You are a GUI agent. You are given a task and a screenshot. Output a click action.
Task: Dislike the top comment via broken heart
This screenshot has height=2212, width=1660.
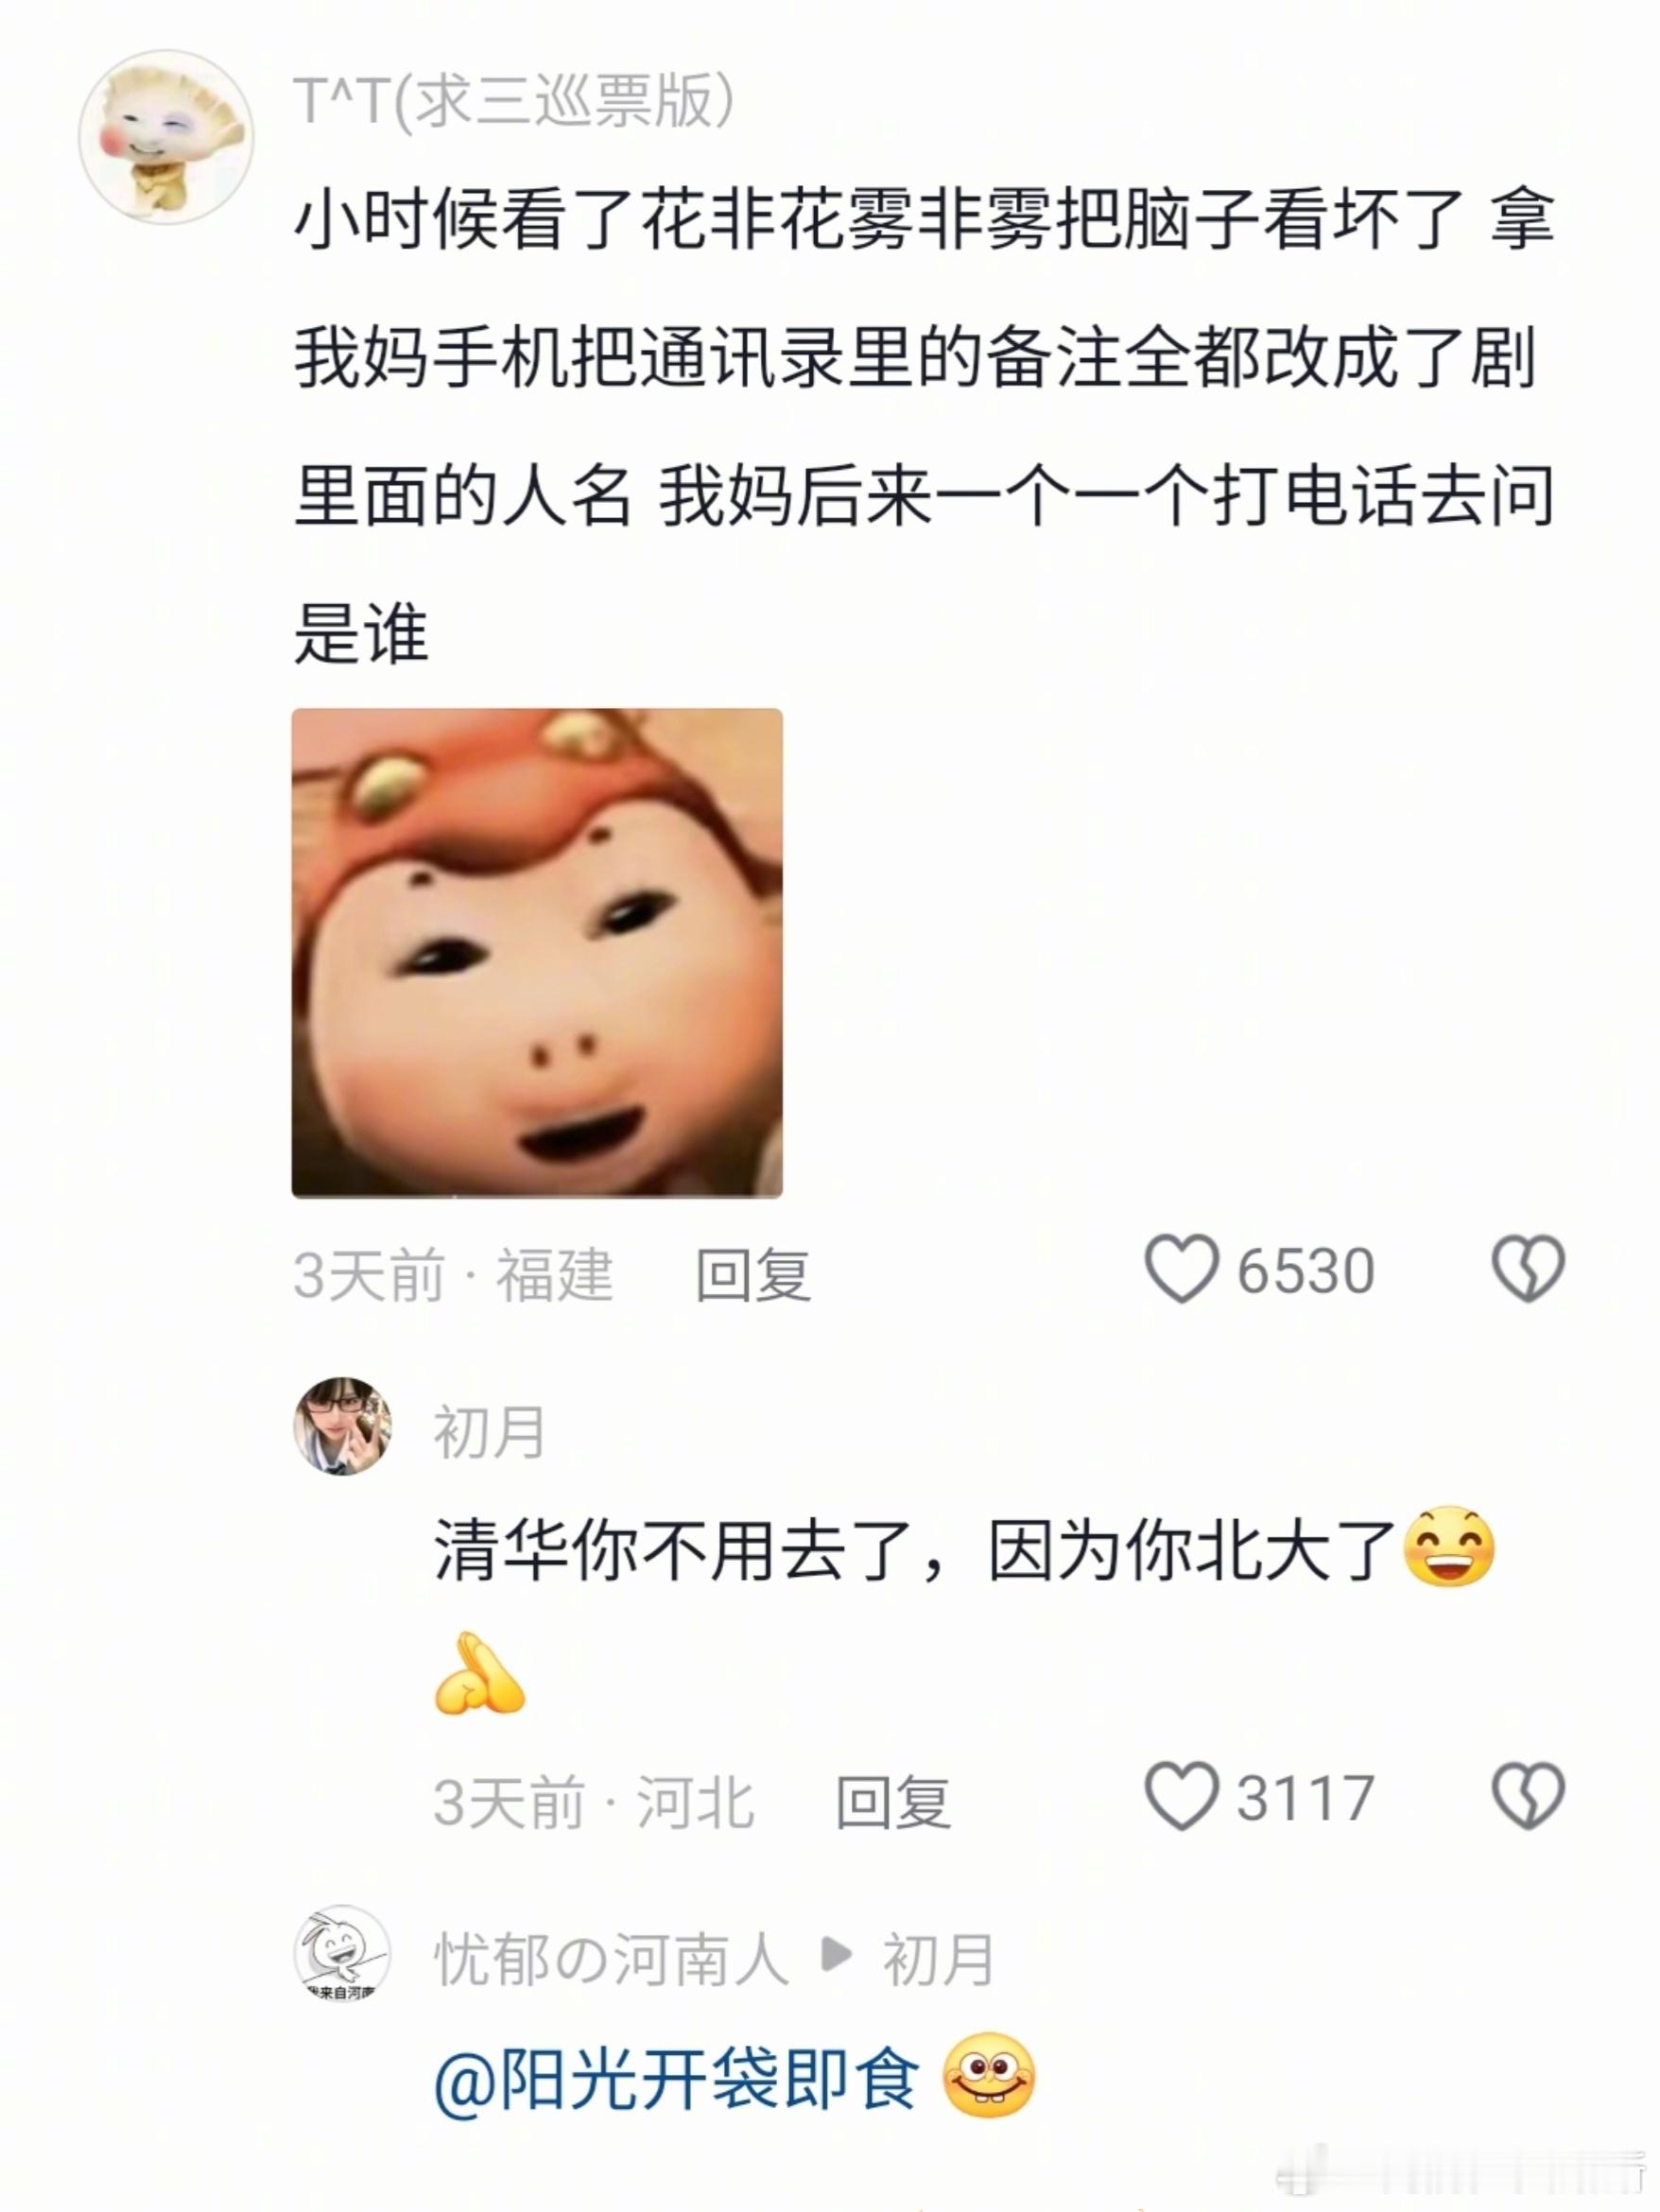click(1527, 1270)
